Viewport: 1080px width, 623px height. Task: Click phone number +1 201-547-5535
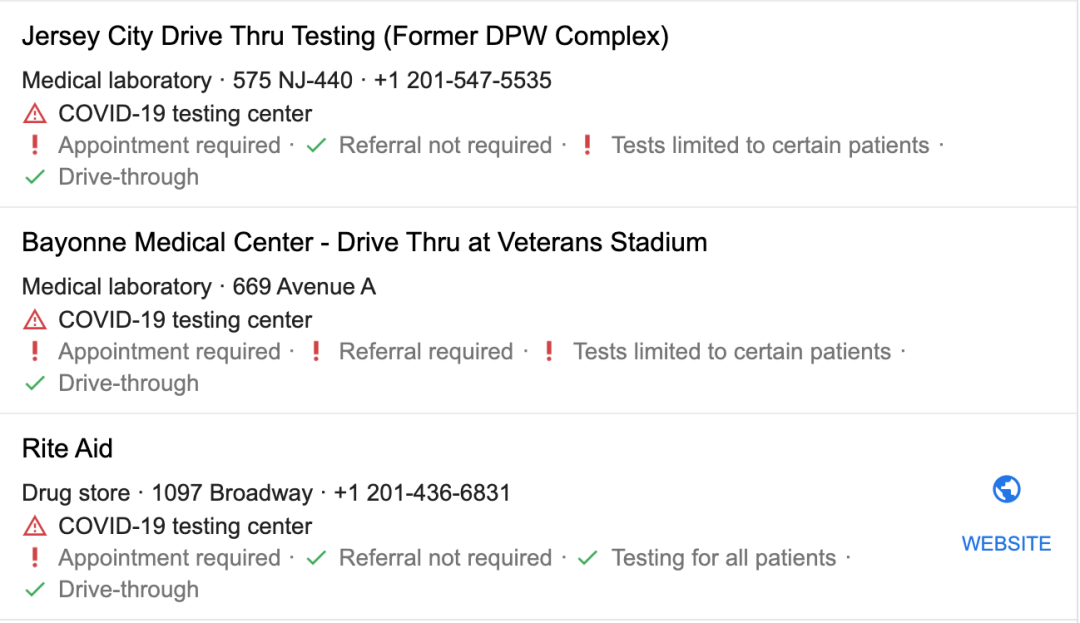click(462, 80)
